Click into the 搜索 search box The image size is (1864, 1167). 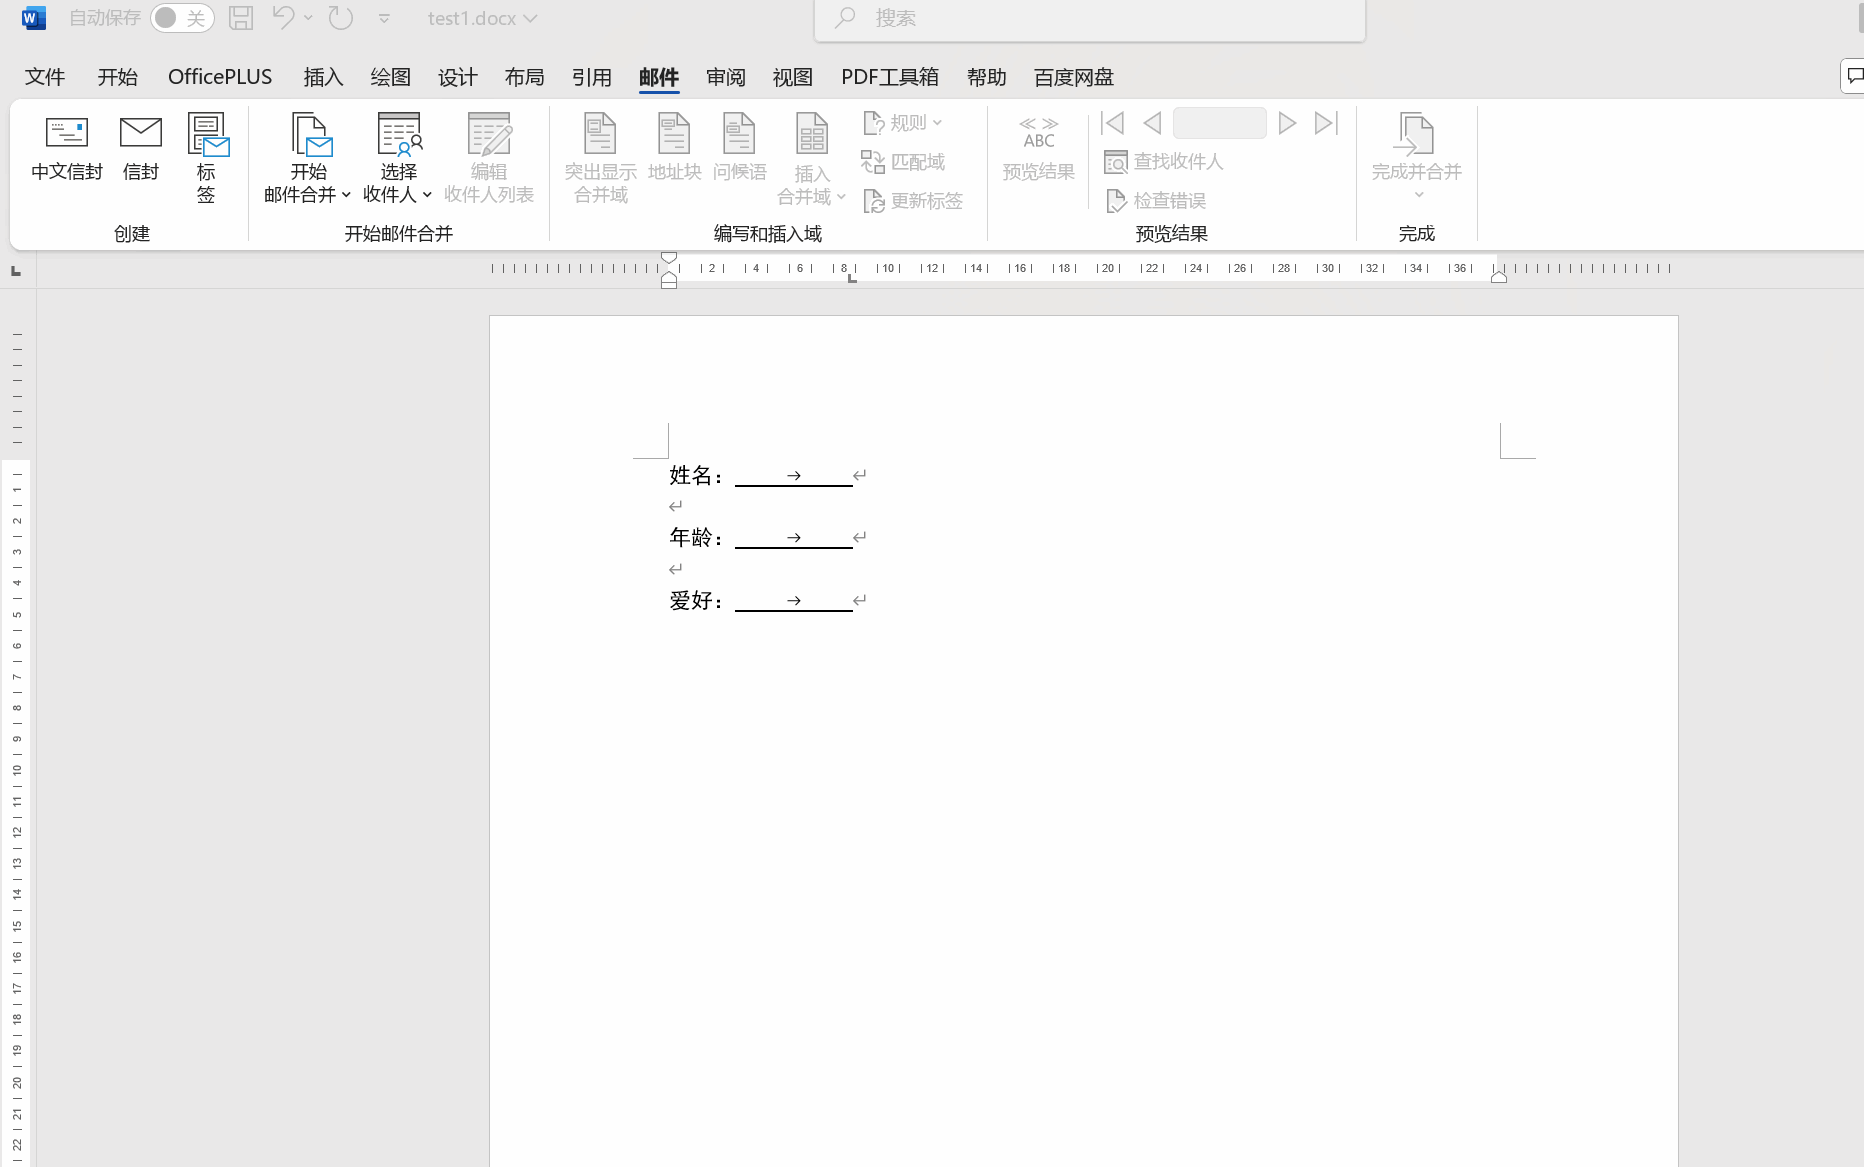tap(1090, 18)
